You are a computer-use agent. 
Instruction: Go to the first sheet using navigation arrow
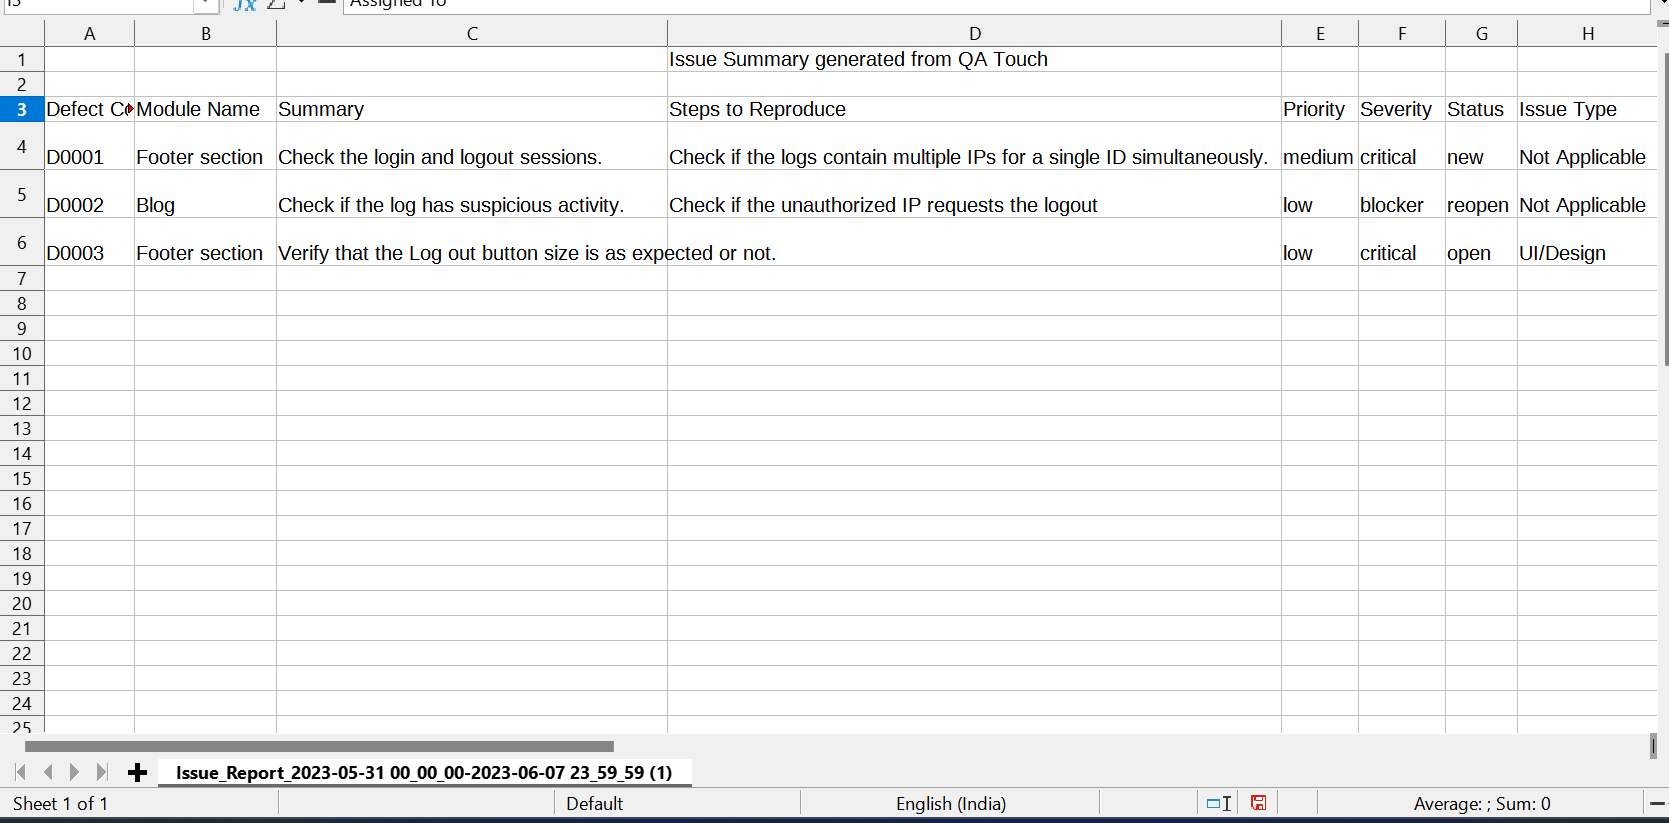[21, 772]
